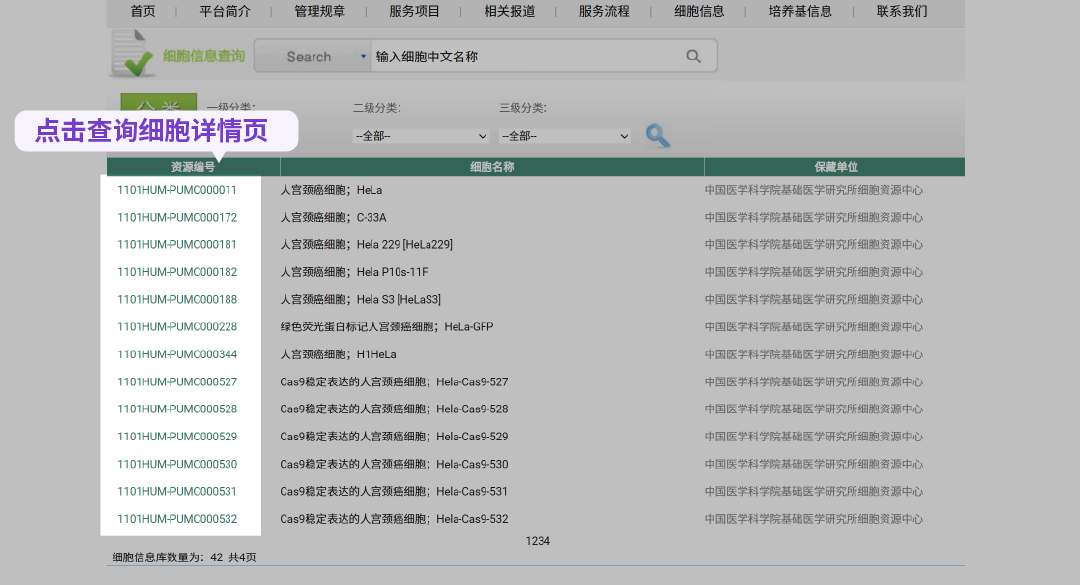Click cell name Hela-Cas9-532
Image resolution: width=1080 pixels, height=585 pixels.
click(472, 519)
